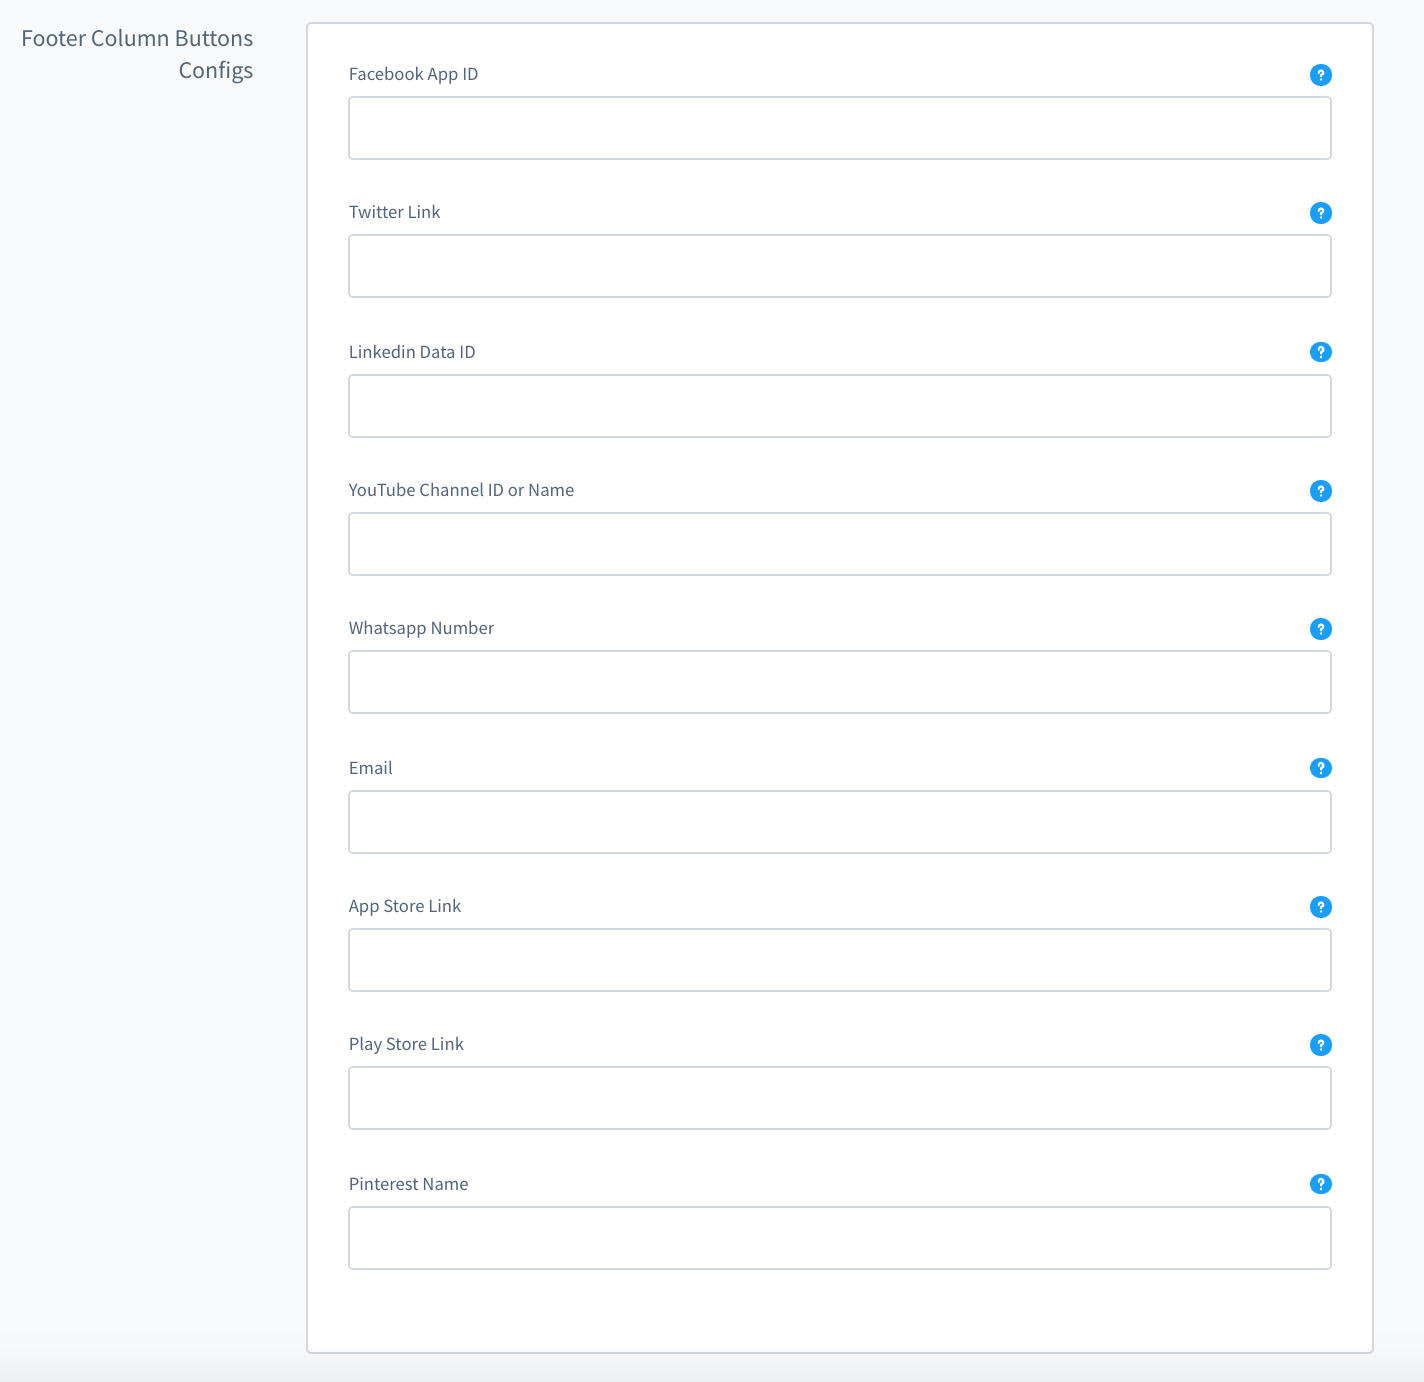1424x1382 pixels.
Task: Show the App Store Link help tooltip
Action: (1320, 907)
